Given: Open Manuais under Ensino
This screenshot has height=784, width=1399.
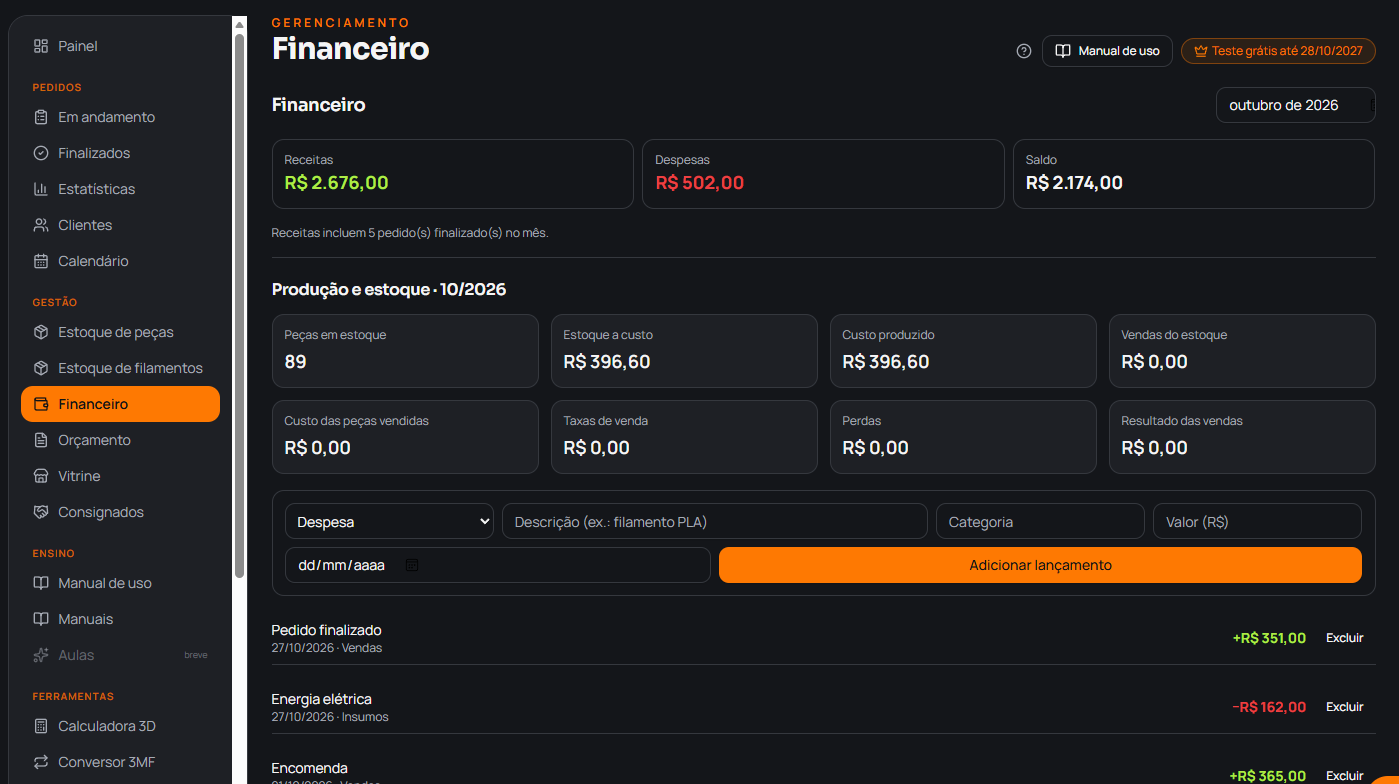Looking at the screenshot, I should point(120,619).
